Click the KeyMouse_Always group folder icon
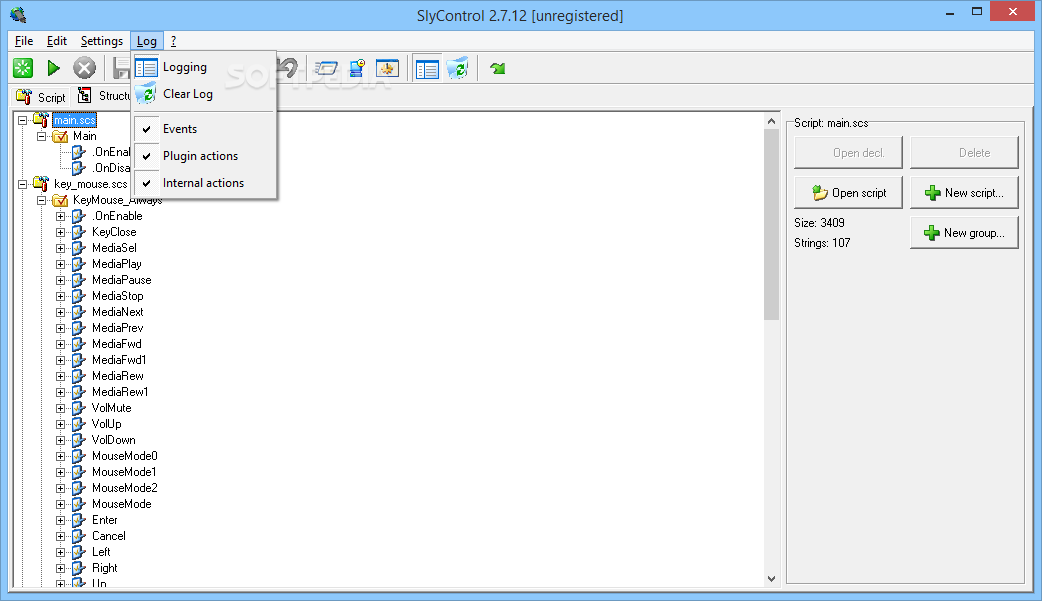This screenshot has width=1042, height=601. click(x=60, y=200)
